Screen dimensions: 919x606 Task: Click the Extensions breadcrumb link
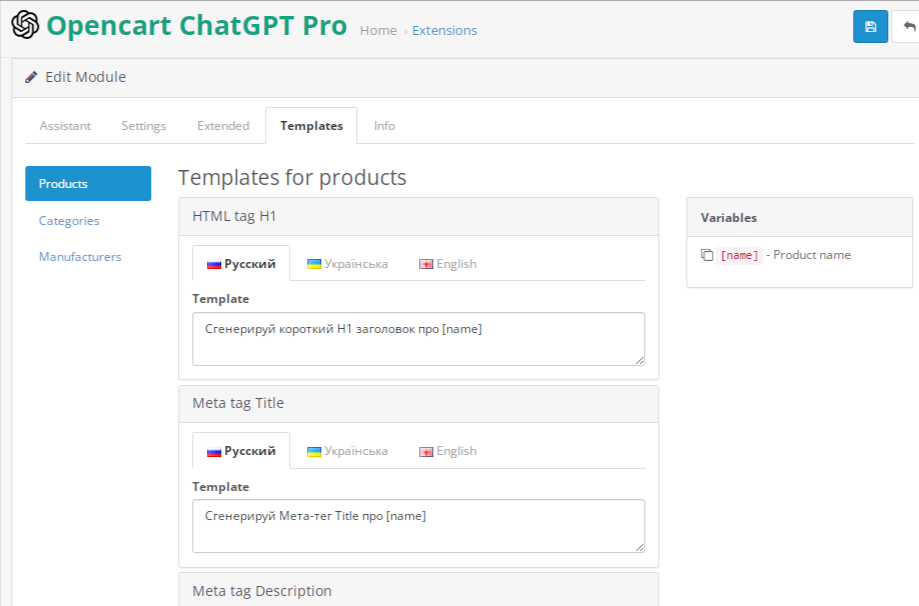tap(444, 30)
